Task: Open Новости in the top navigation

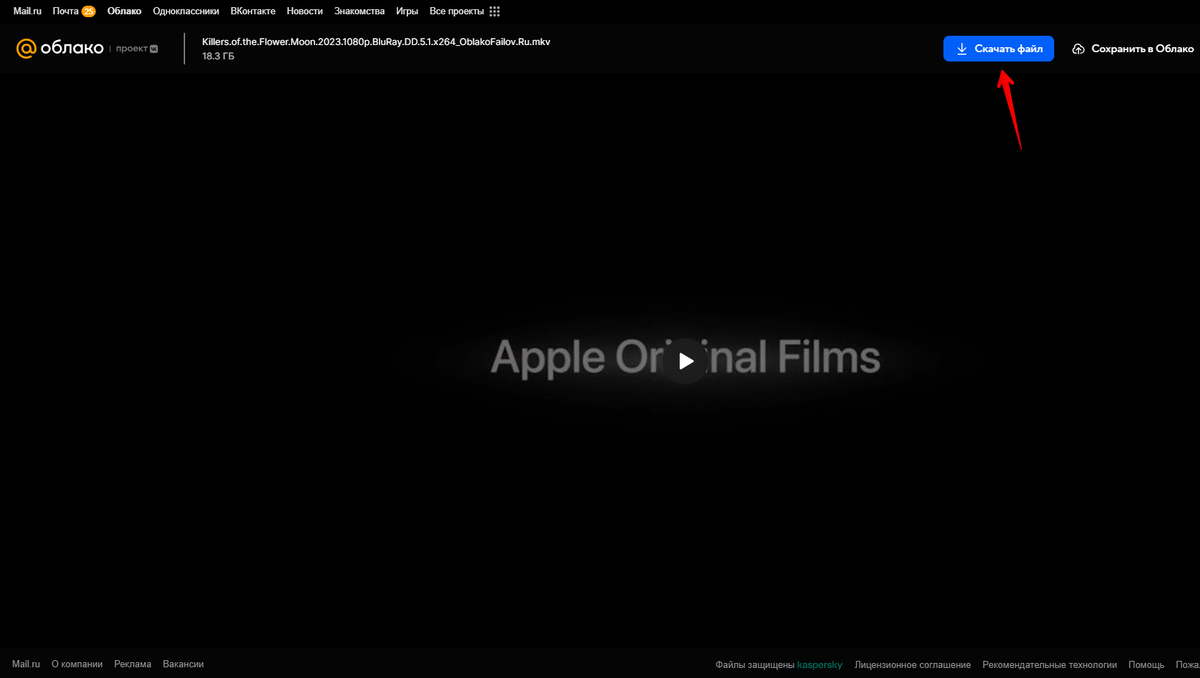Action: coord(304,11)
